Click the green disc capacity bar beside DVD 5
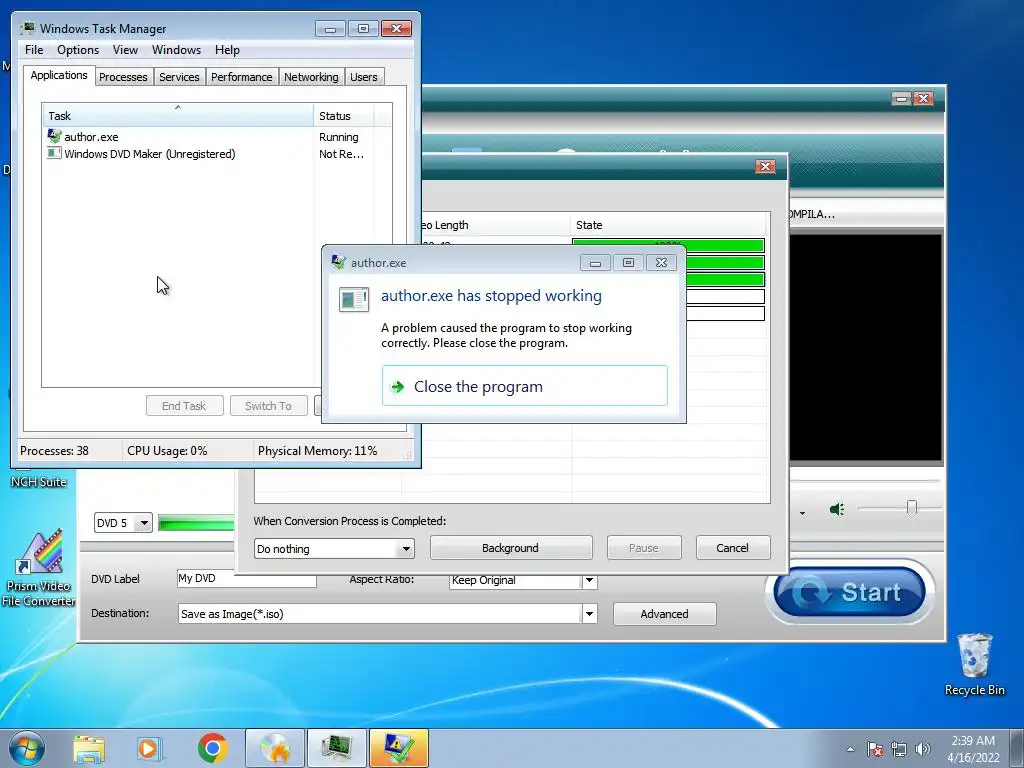1024x768 pixels. [x=196, y=523]
